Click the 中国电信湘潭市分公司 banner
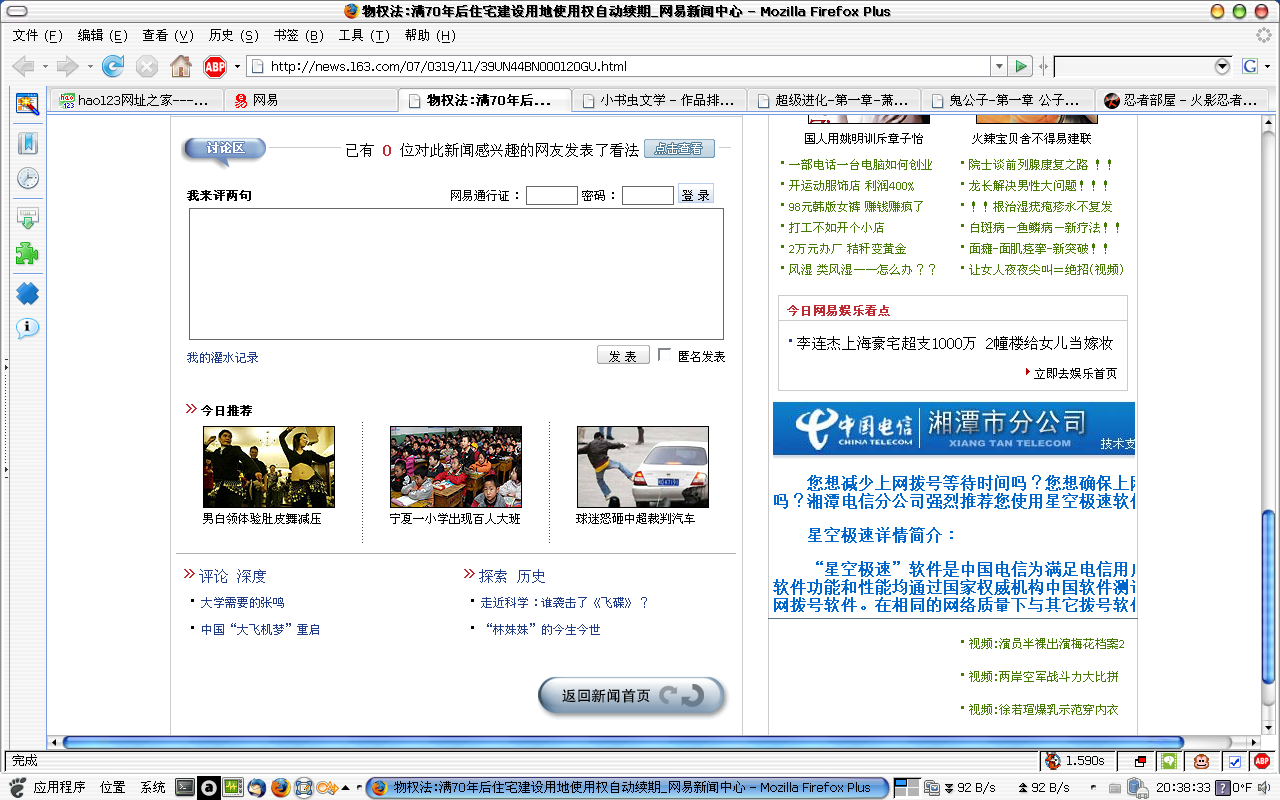 click(954, 429)
